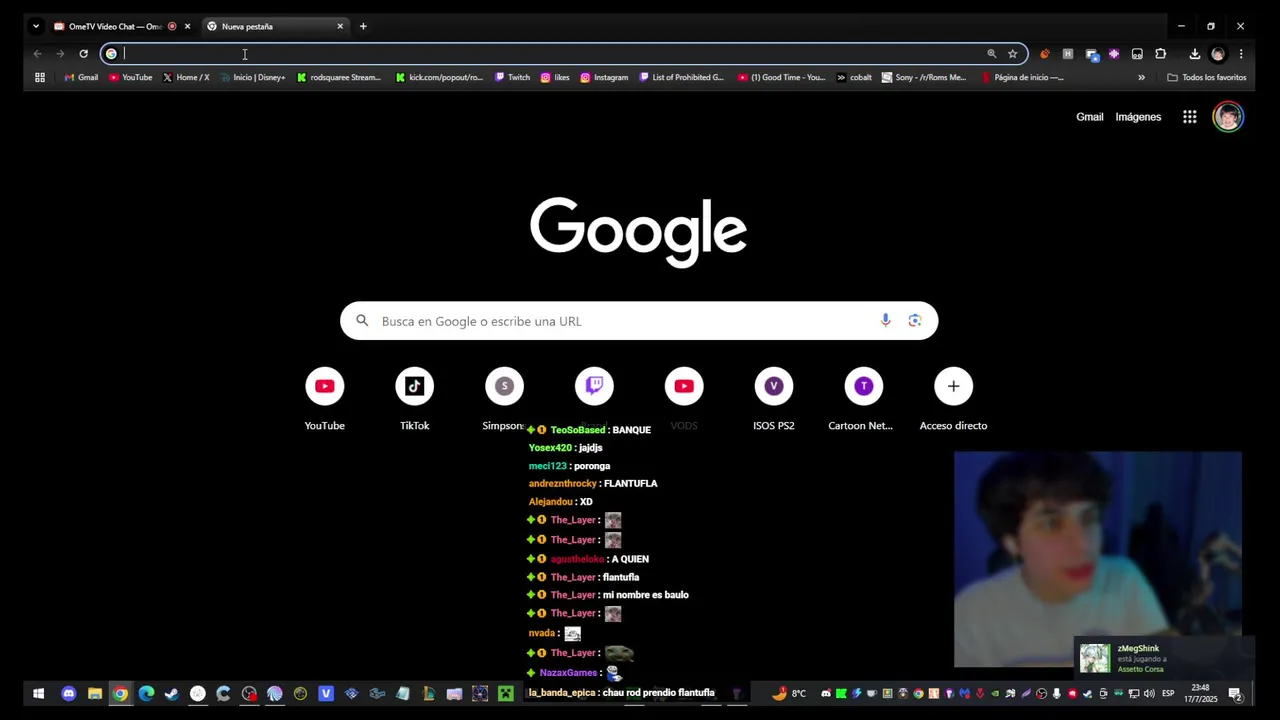Open the Google apps grid

pos(1190,117)
